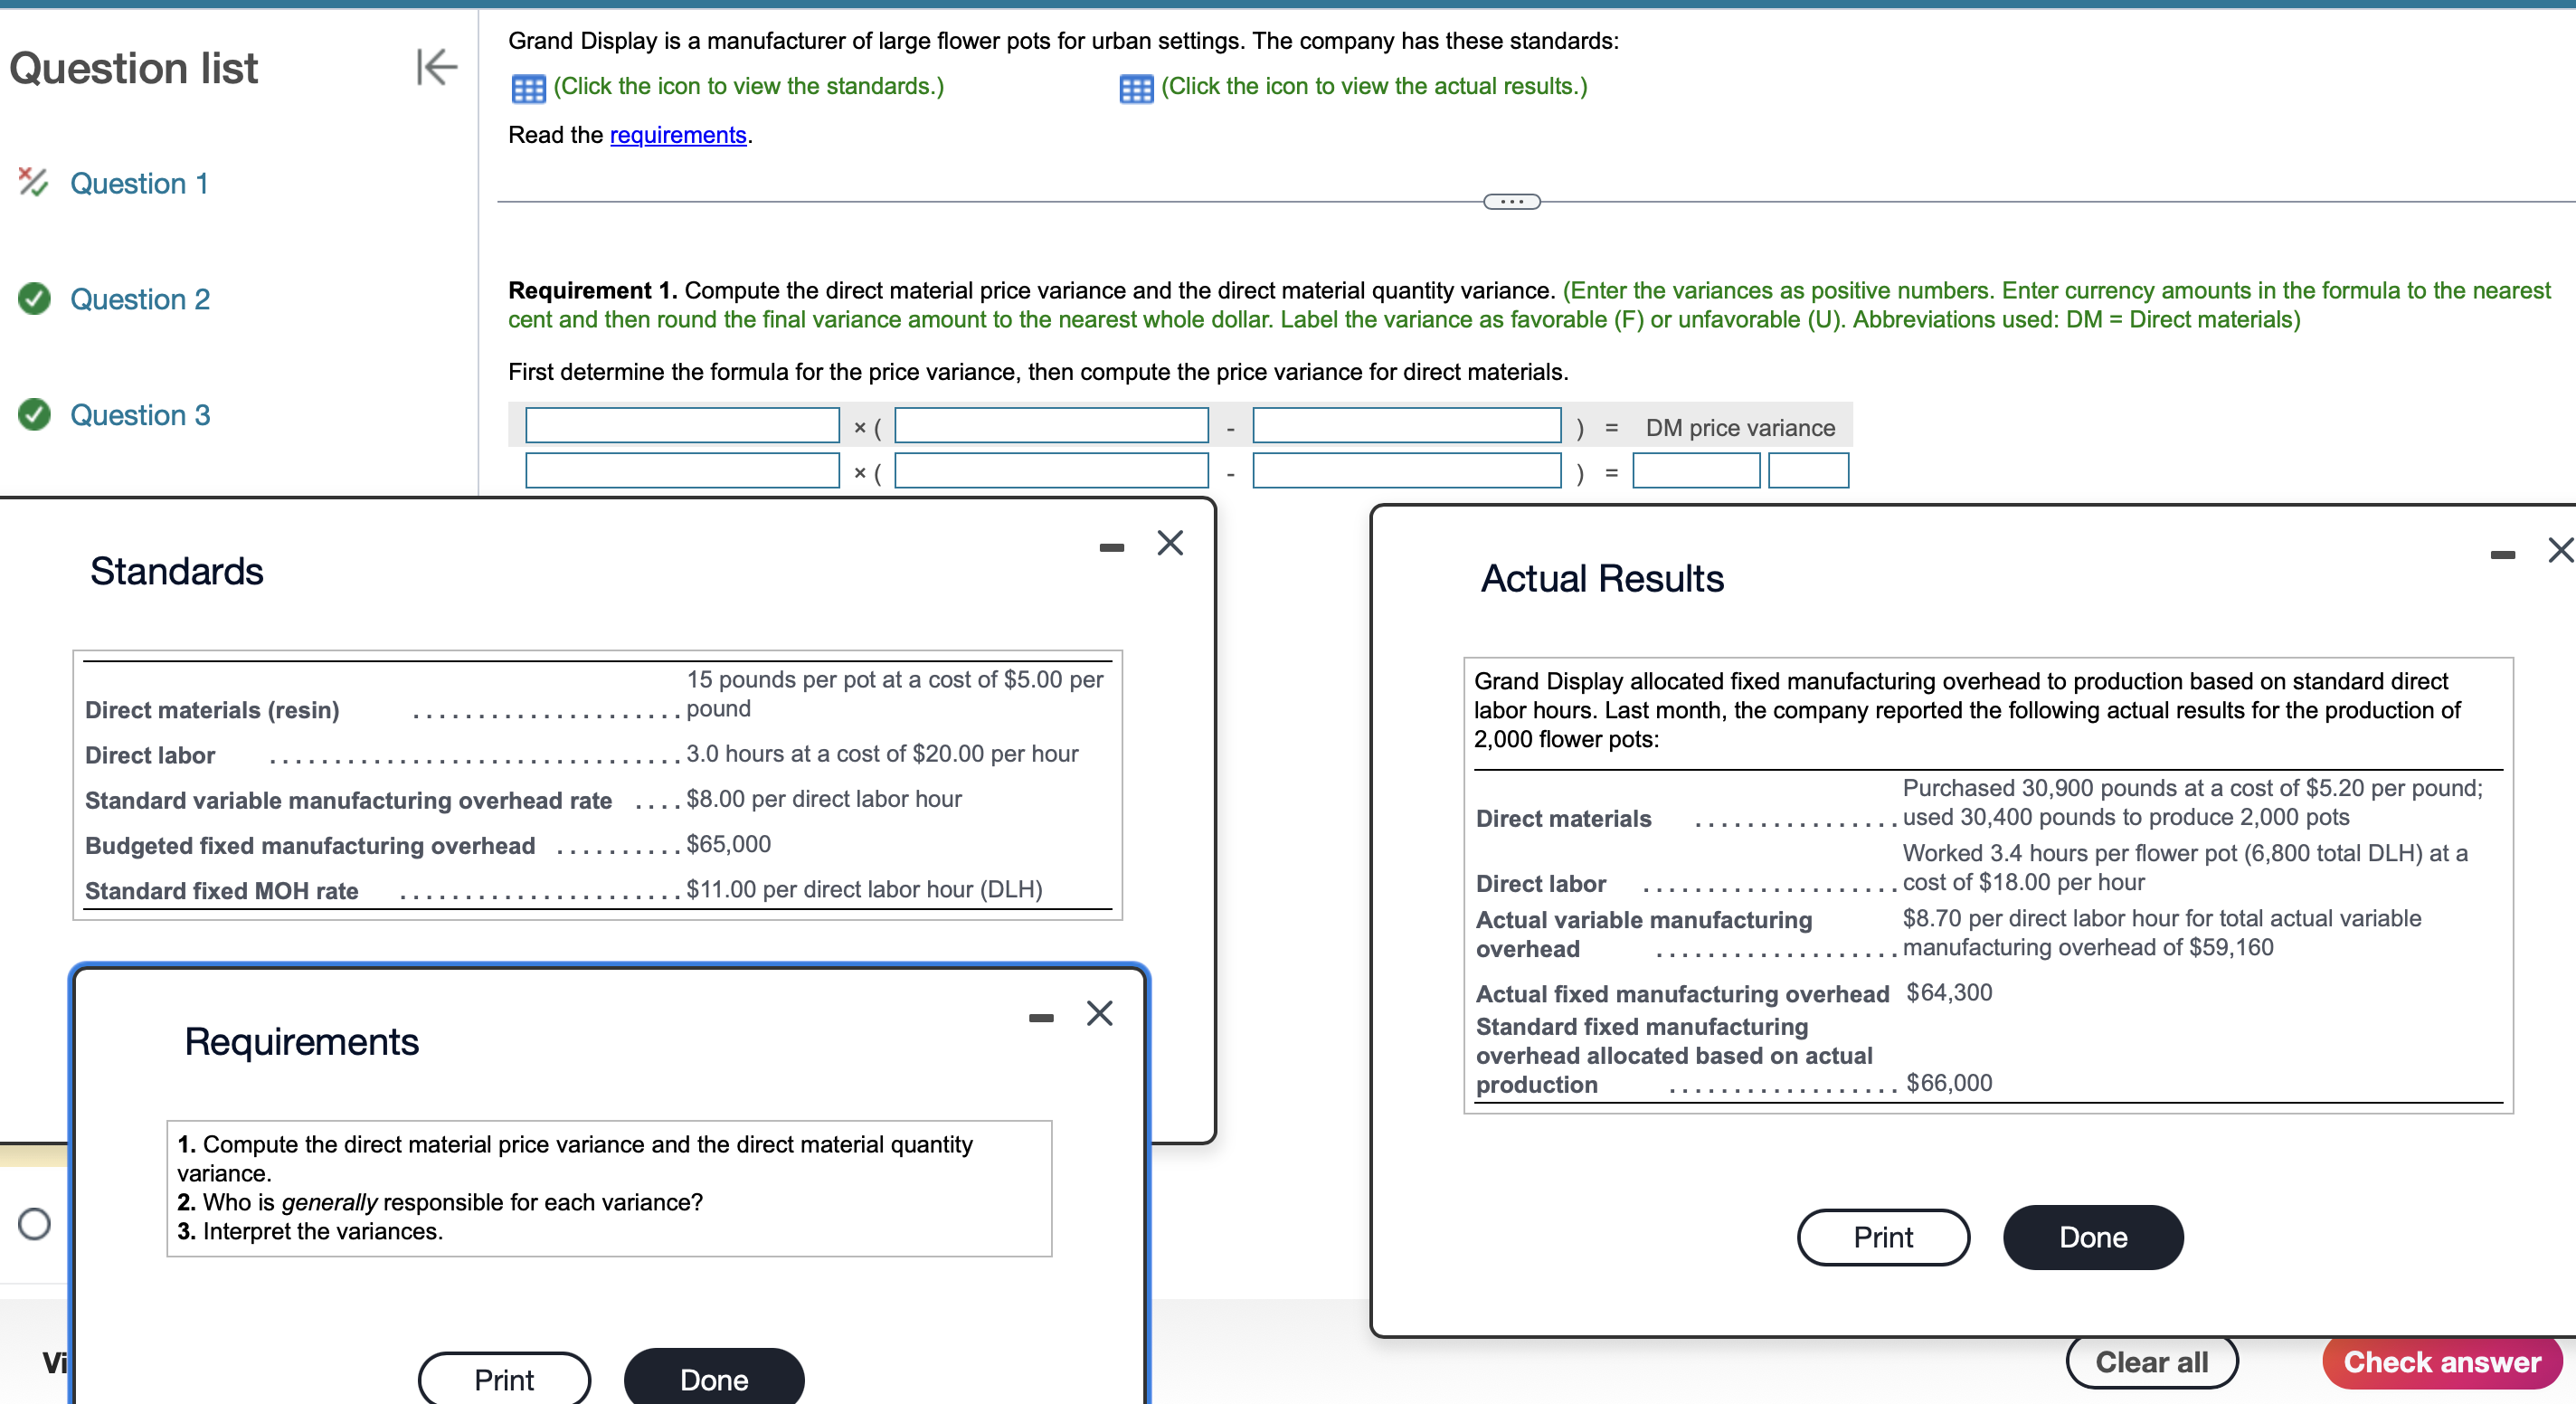Screen dimensions: 2576x1404
Task: Click the green checkmark beside Question 3
Action: coord(34,414)
